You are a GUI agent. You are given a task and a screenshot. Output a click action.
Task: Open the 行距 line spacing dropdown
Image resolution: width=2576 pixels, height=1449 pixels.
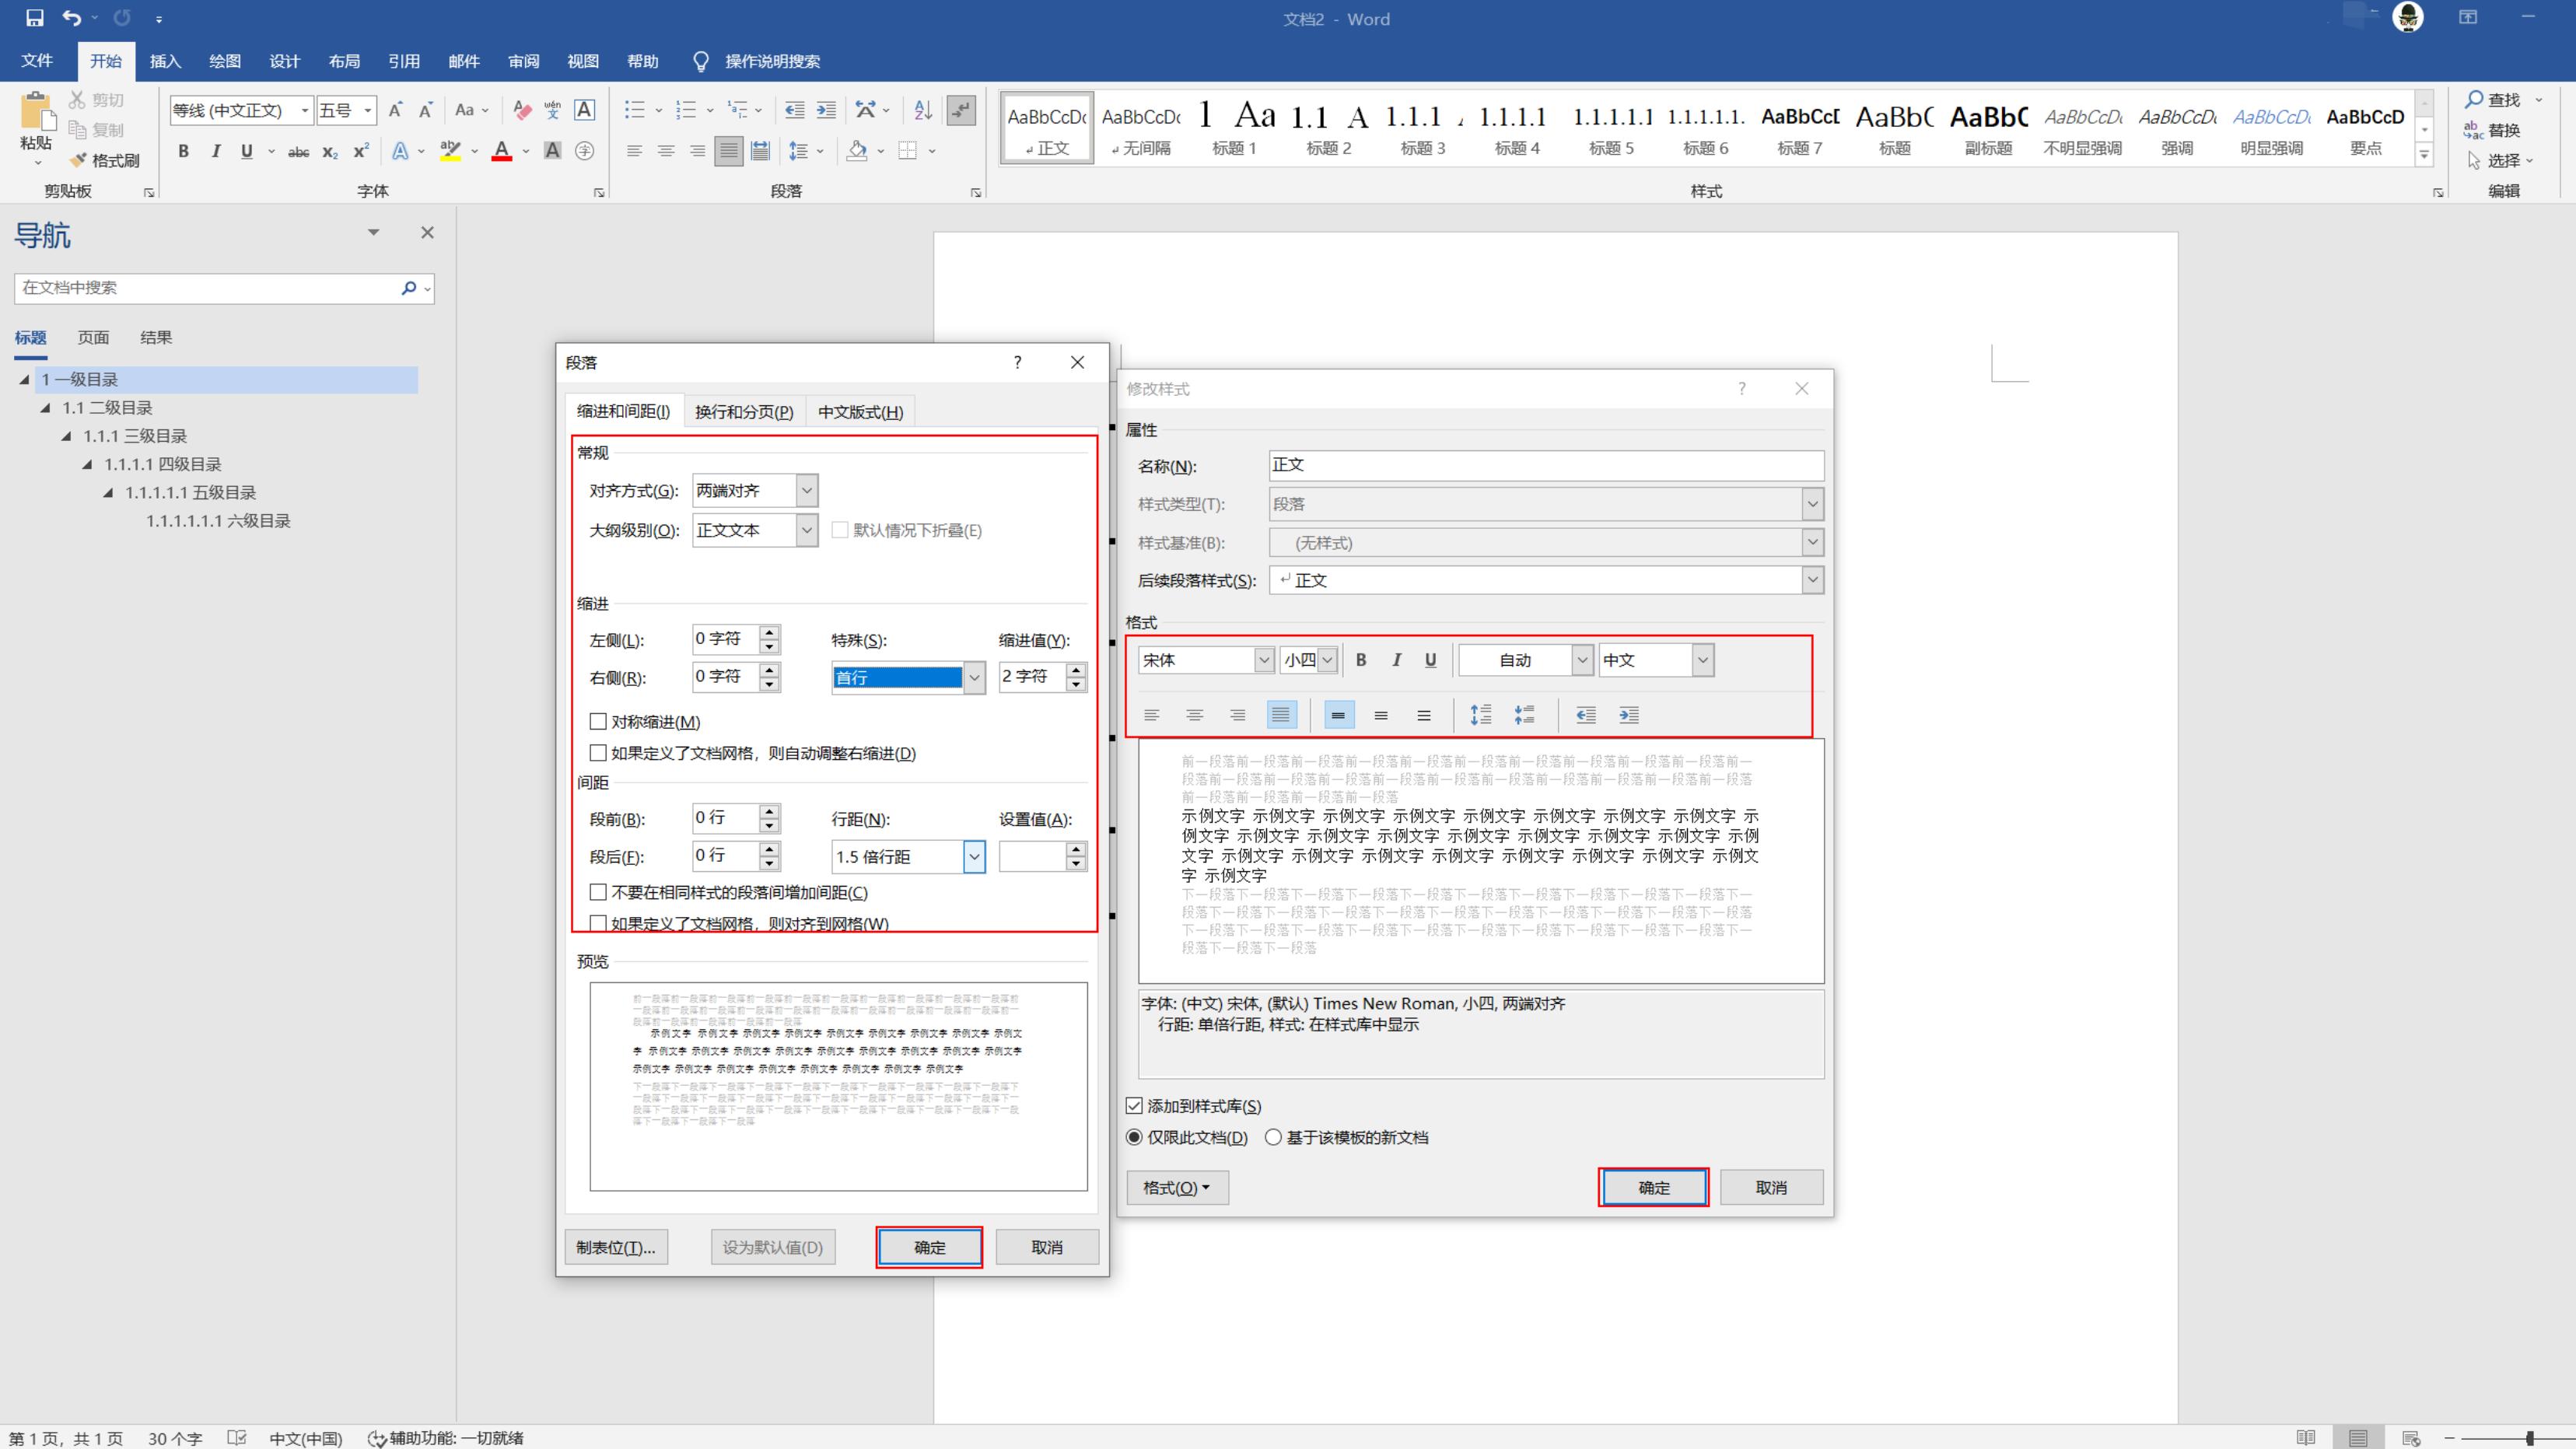pyautogui.click(x=973, y=856)
